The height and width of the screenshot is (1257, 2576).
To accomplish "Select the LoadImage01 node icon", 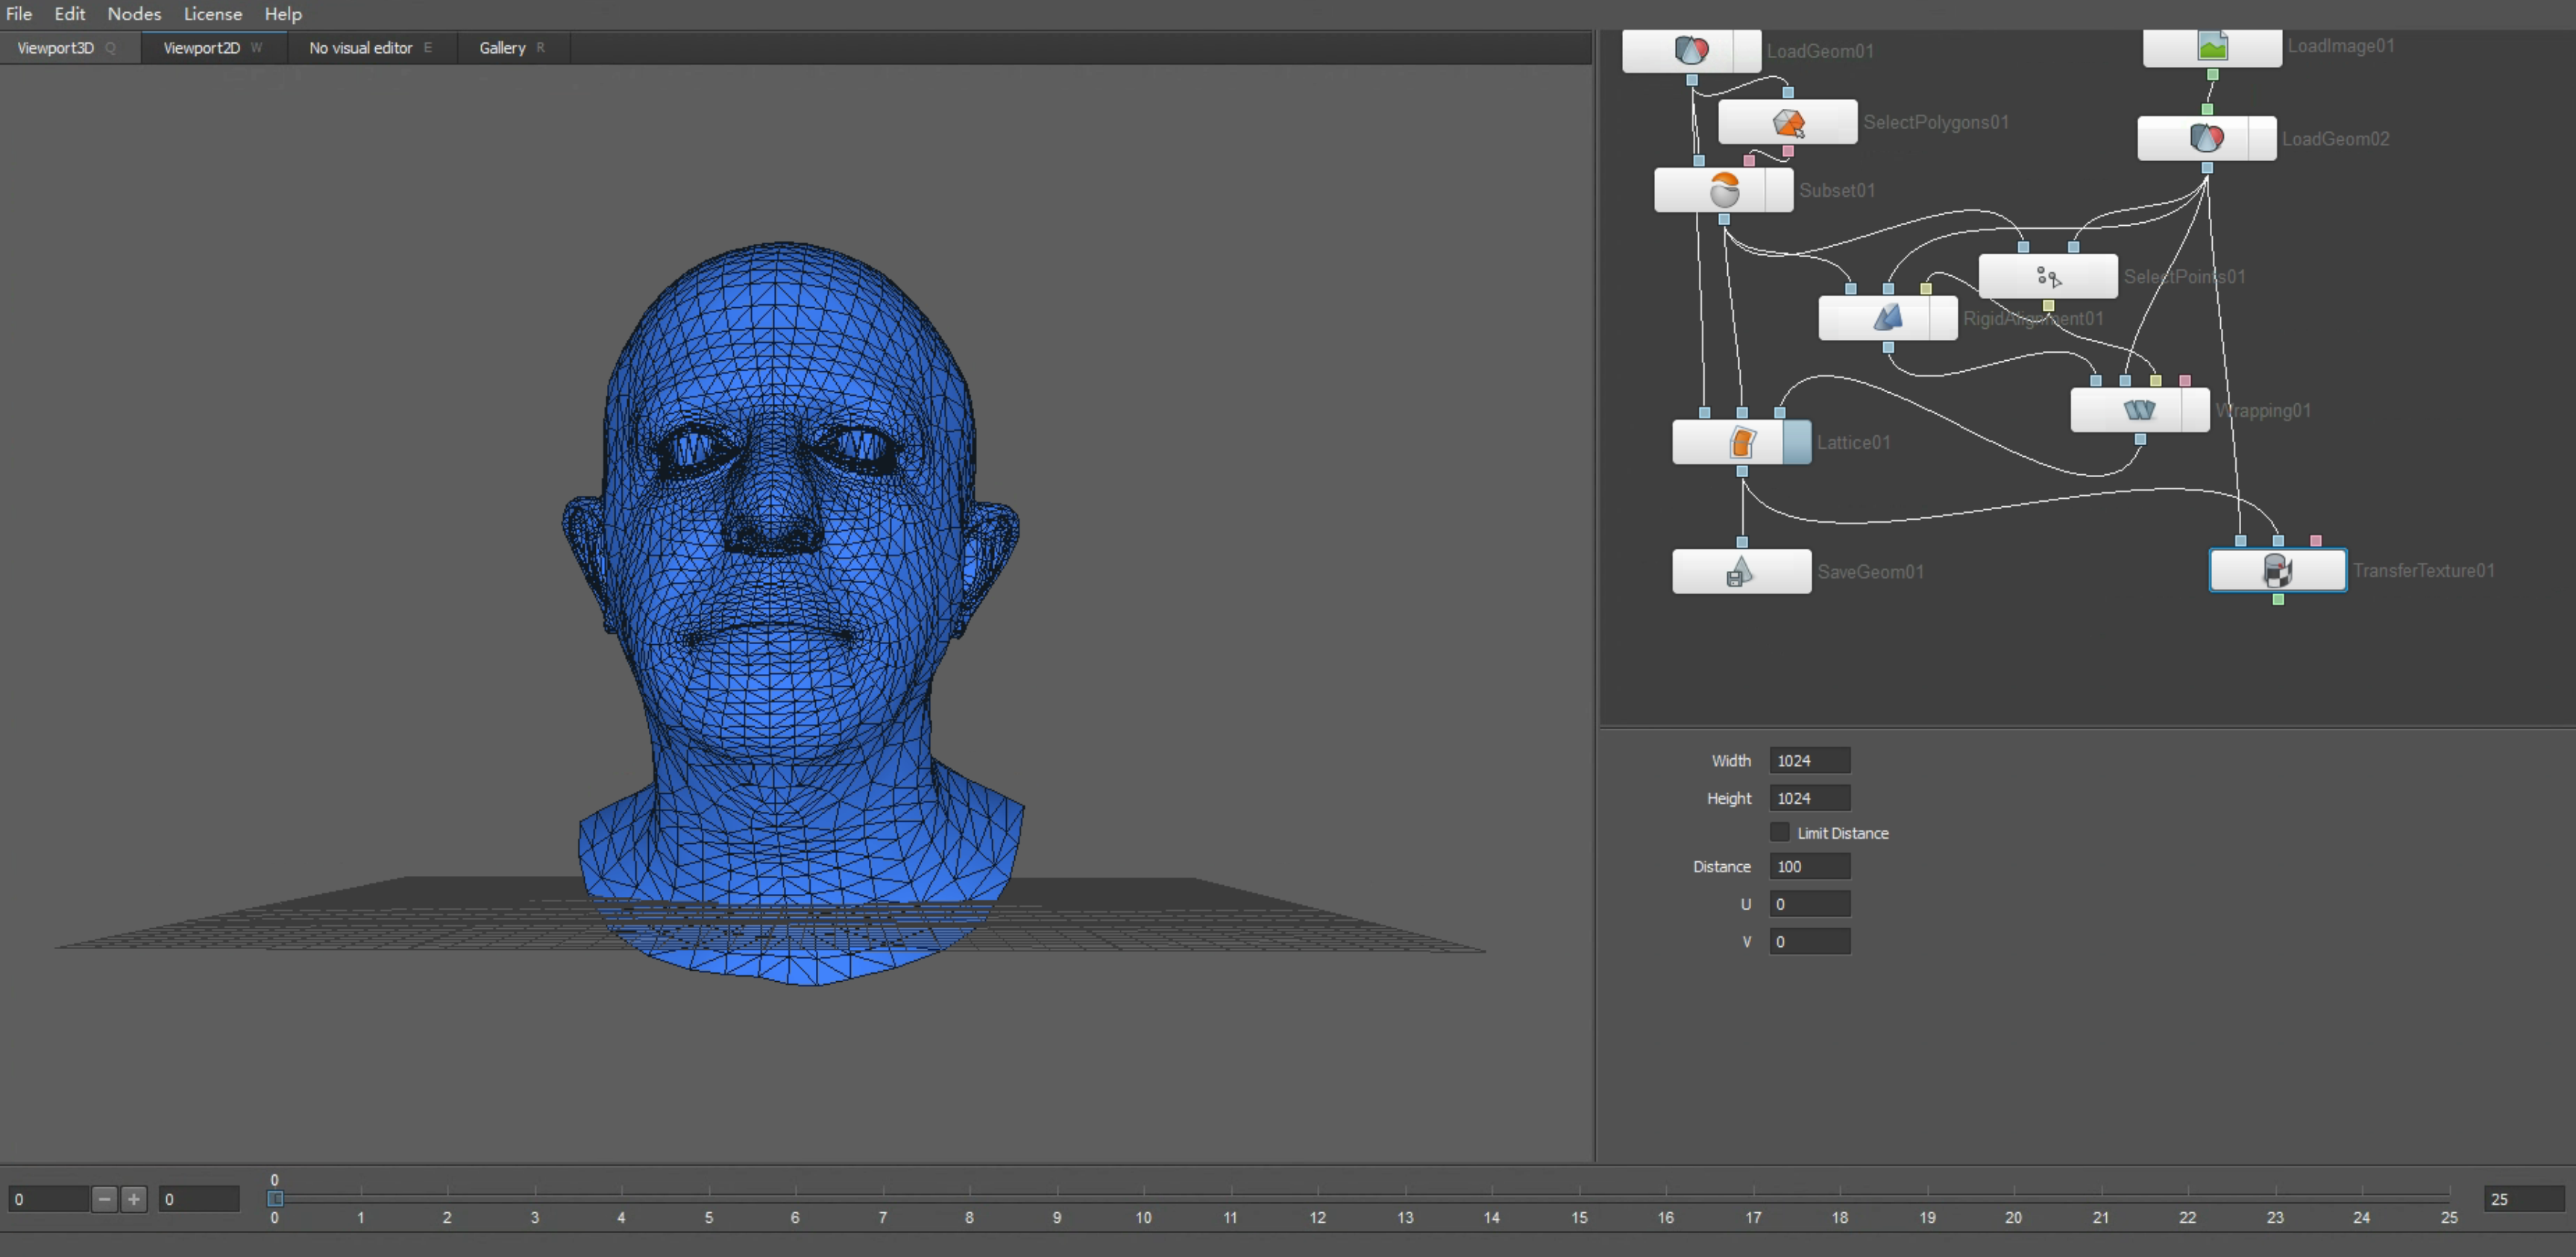I will coord(2212,47).
